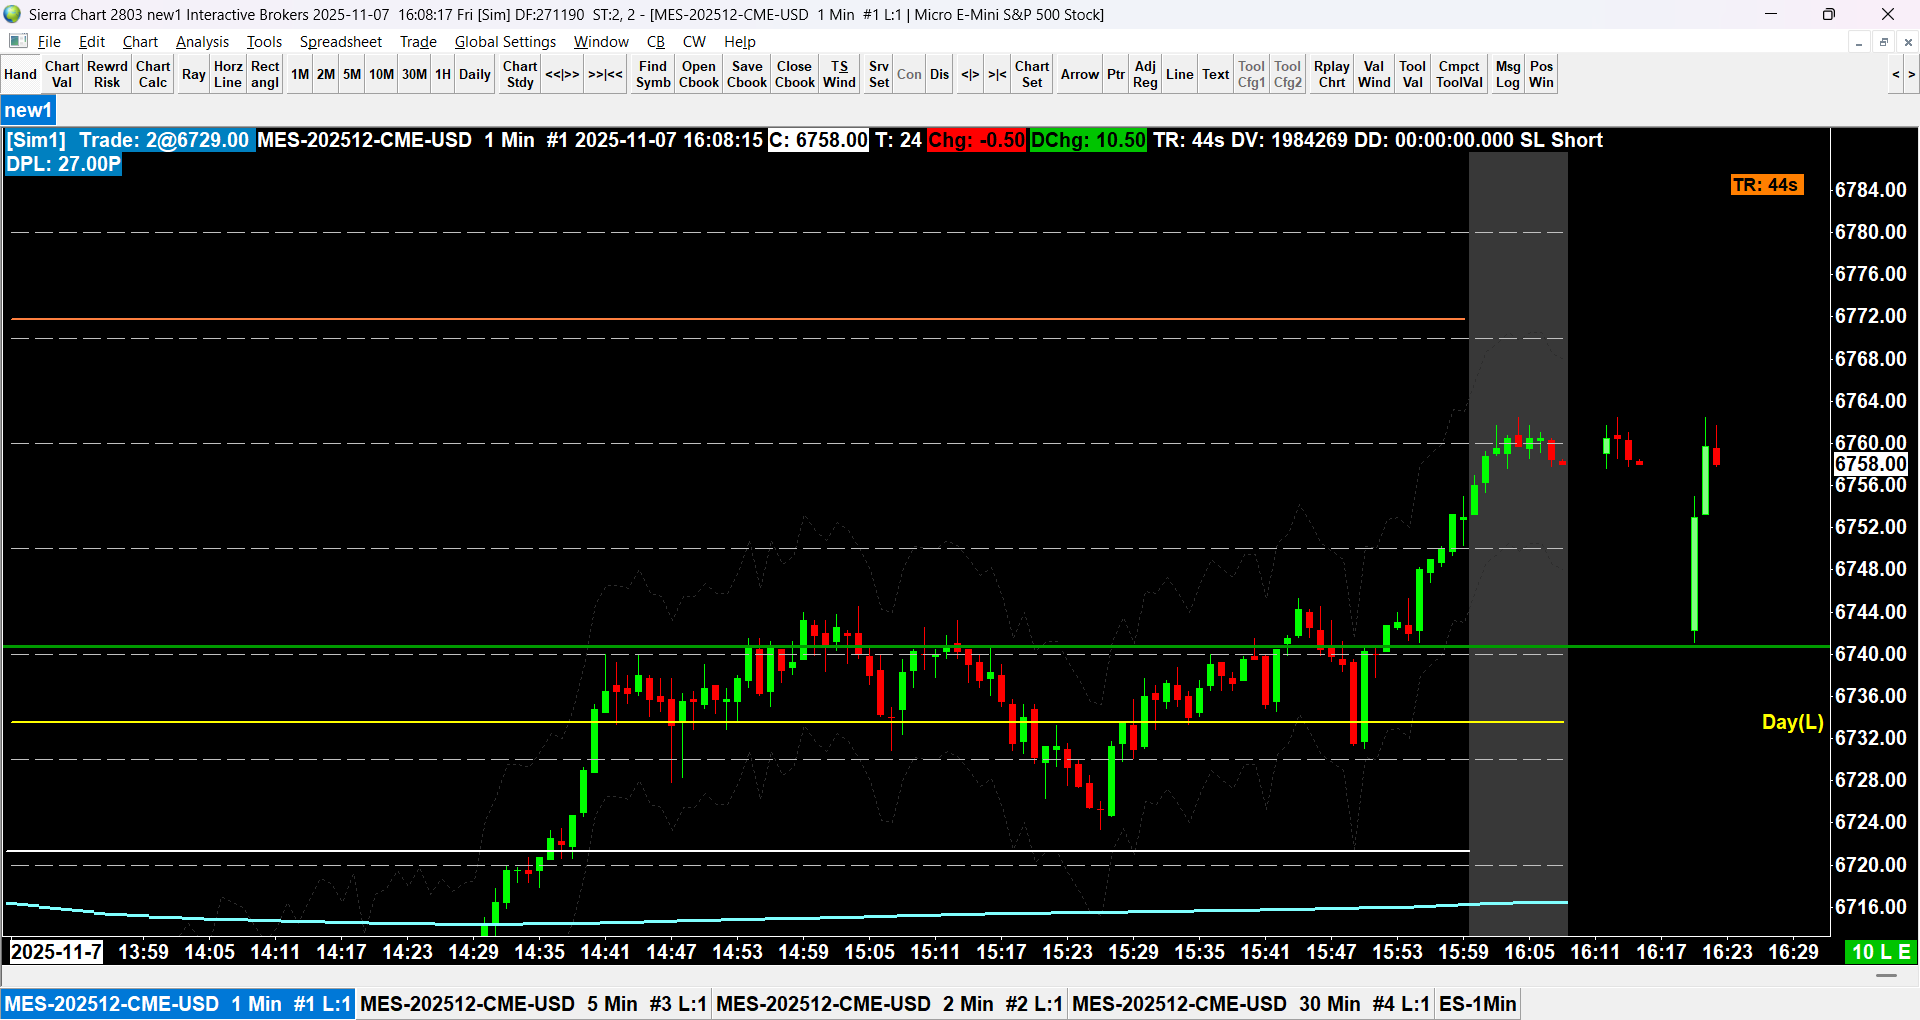Viewport: 1920px width, 1020px height.
Task: Click the >>|<< bar spacing button
Action: (x=605, y=74)
